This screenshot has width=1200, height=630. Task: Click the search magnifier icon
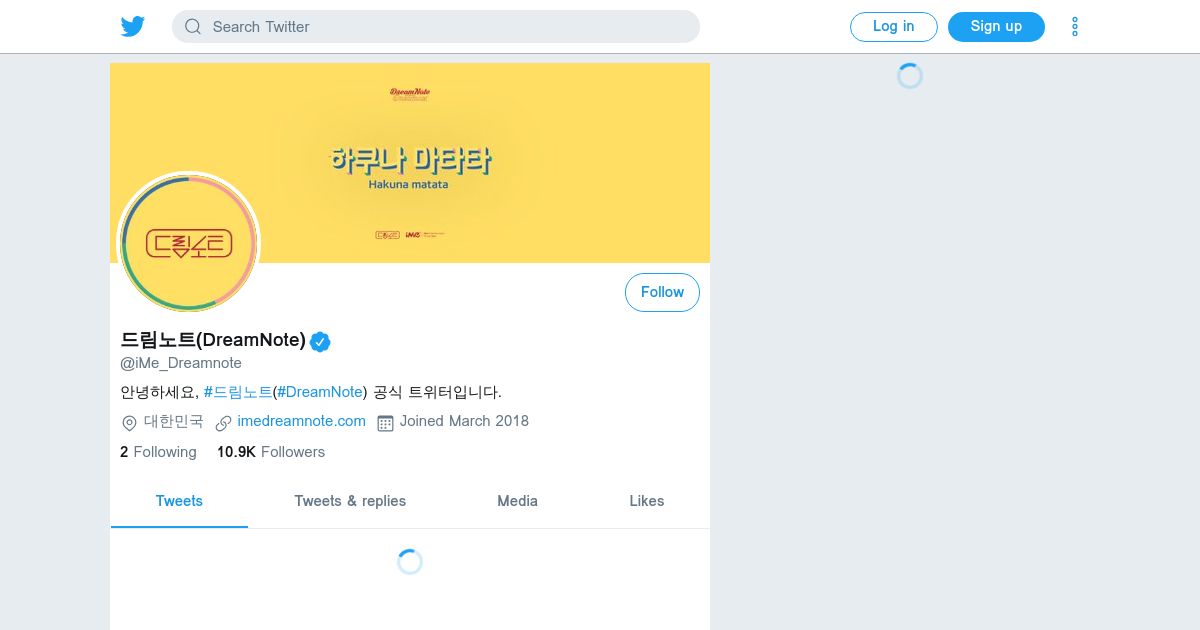coord(193,27)
